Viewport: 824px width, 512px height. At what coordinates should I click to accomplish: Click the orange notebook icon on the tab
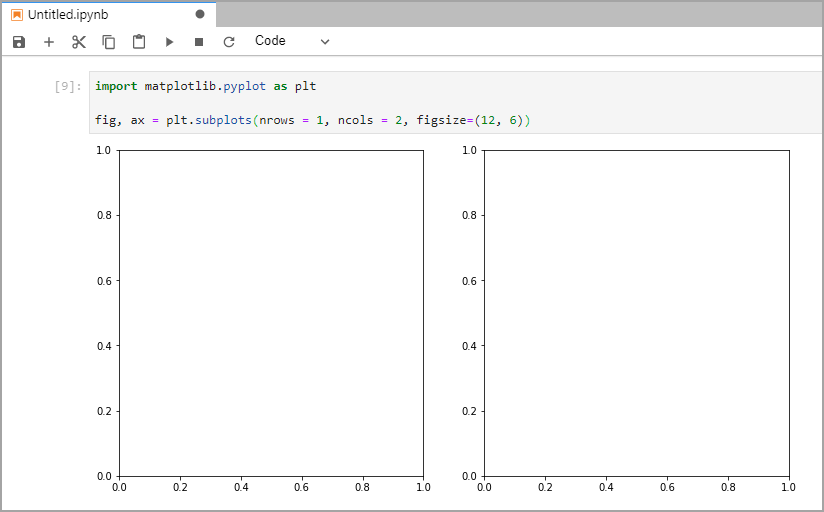(17, 15)
